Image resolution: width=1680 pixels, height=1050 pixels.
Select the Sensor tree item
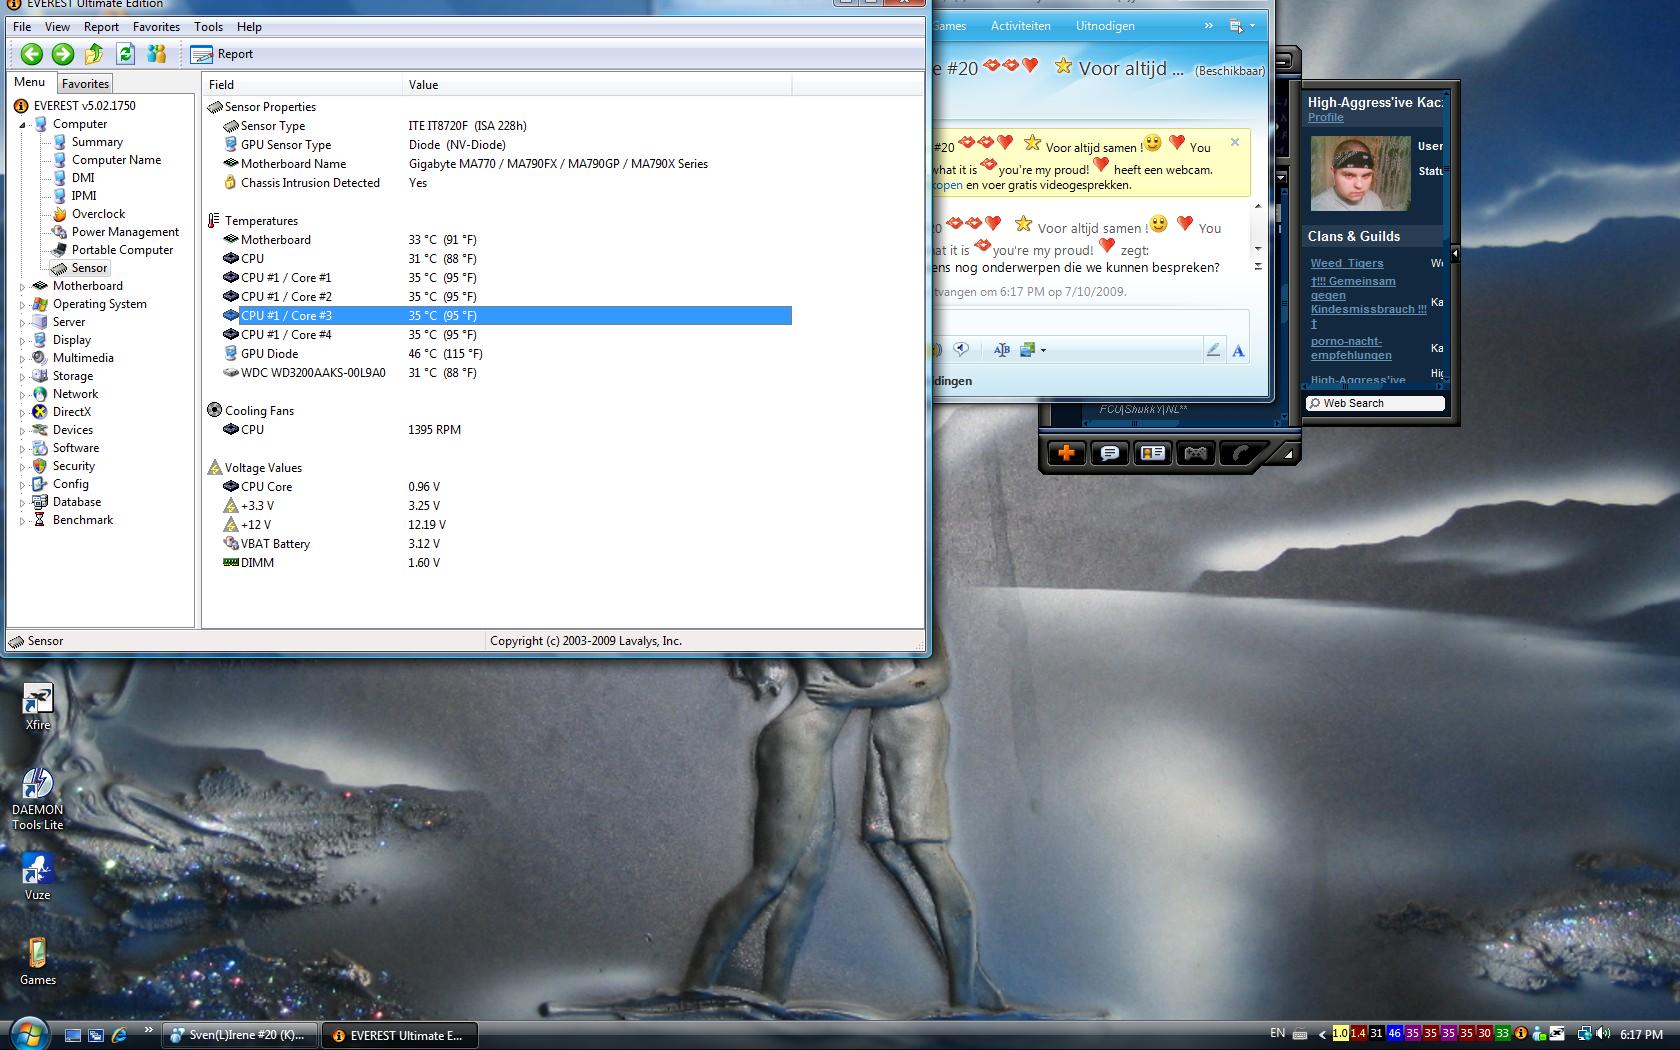89,268
